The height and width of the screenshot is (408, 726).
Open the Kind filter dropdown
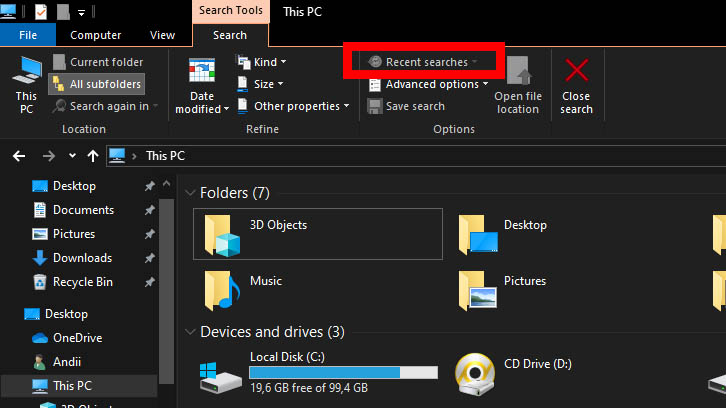pos(262,62)
